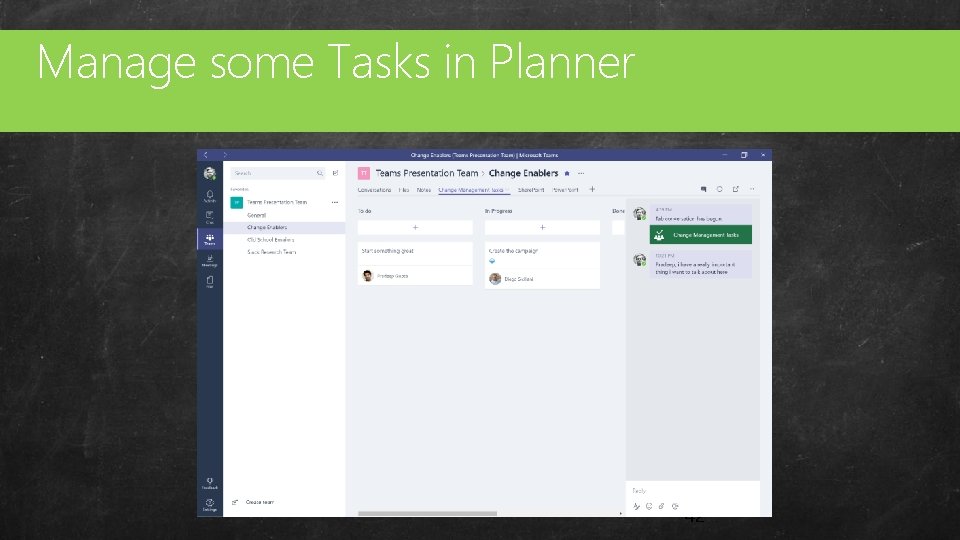Add a task to In Progress bucket
Viewport: 960px width, 540px height.
542,227
